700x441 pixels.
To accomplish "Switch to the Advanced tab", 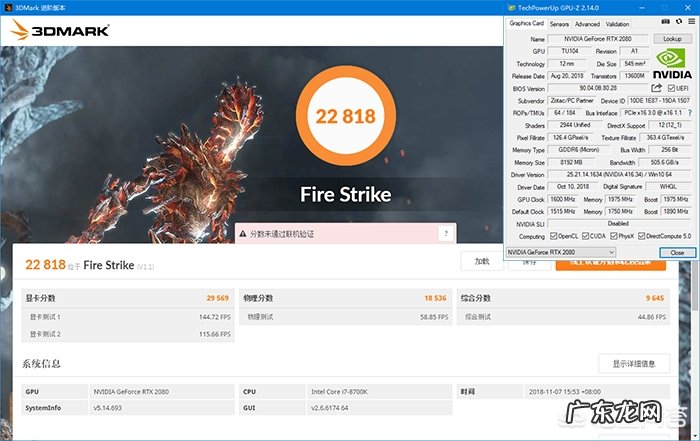I will (587, 24).
